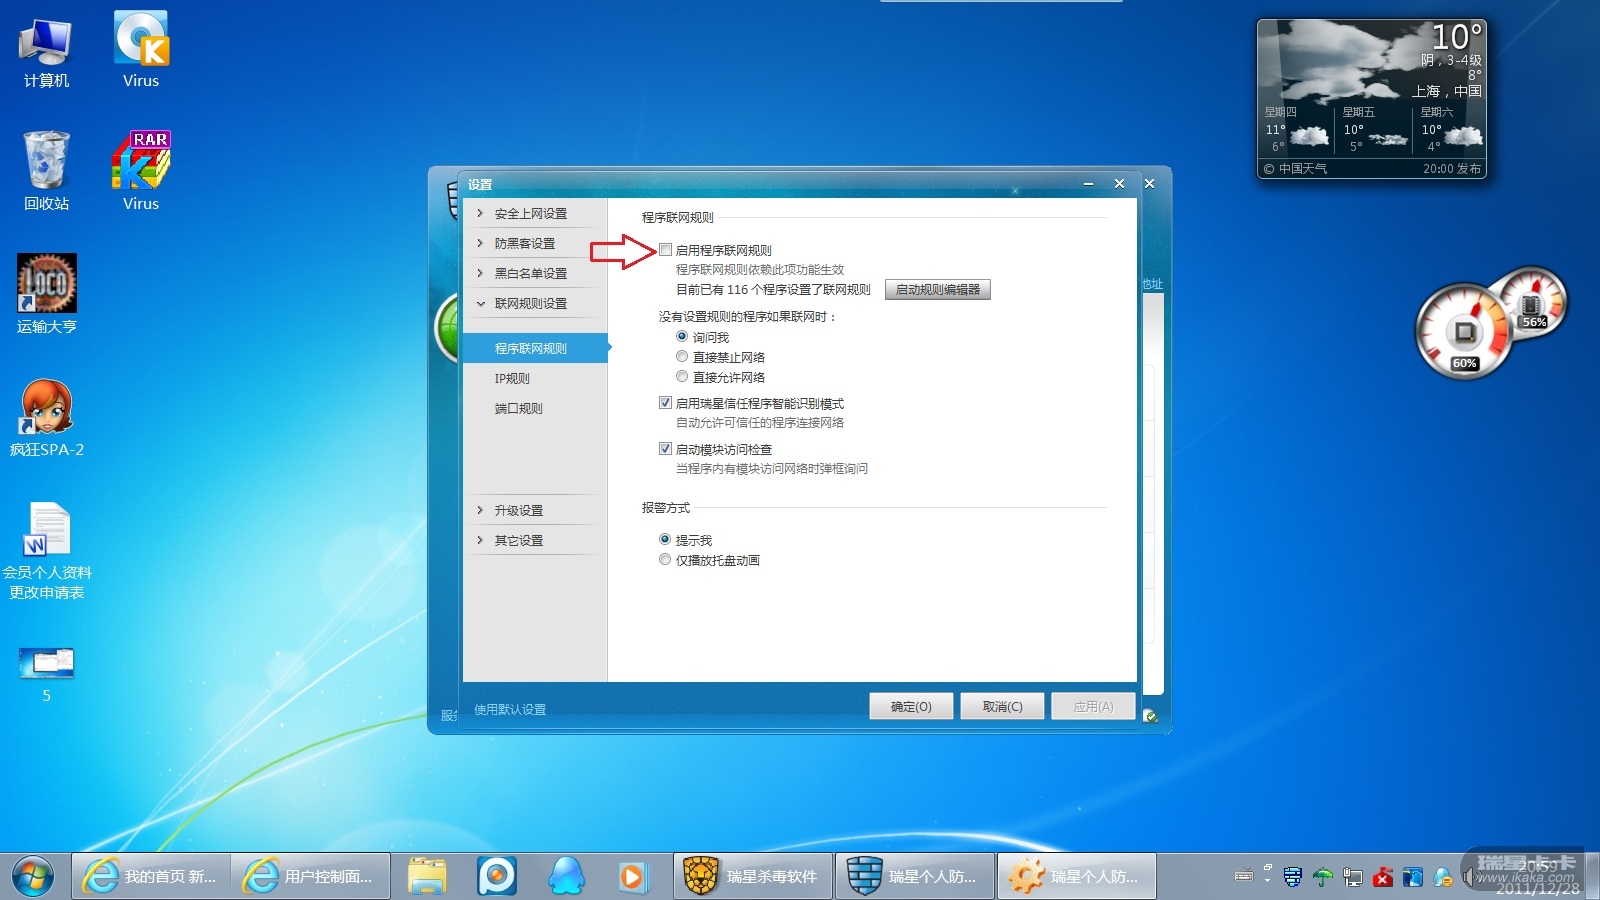Click the keyboard input method tray icon

(1244, 877)
